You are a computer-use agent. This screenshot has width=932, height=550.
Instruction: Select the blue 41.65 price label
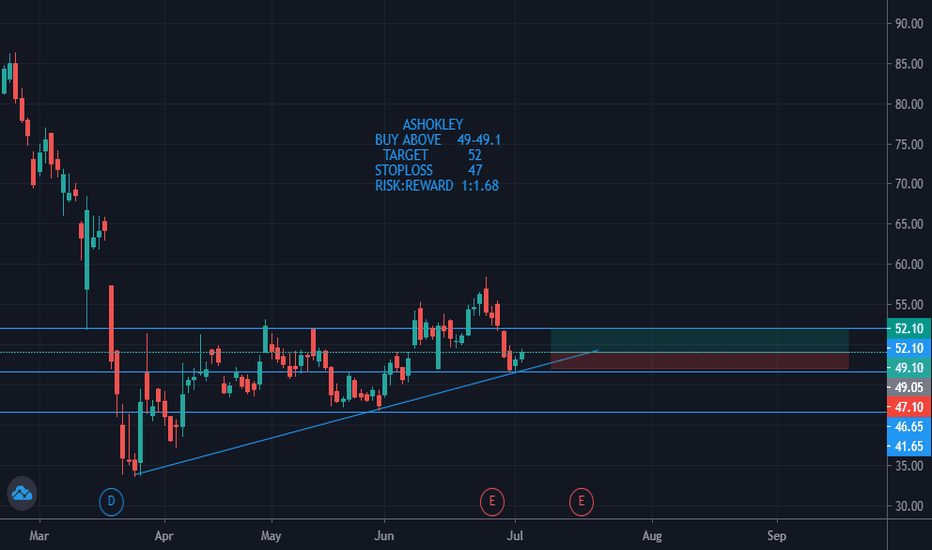[909, 446]
